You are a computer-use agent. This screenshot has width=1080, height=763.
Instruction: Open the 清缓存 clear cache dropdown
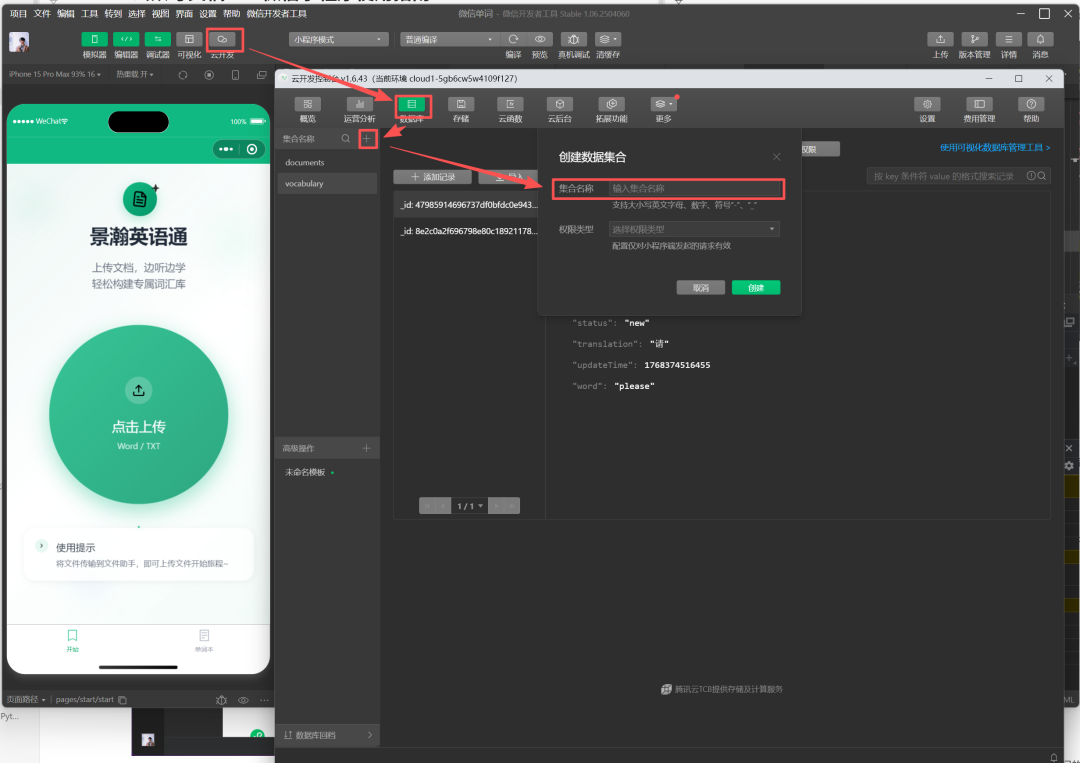tap(608, 39)
